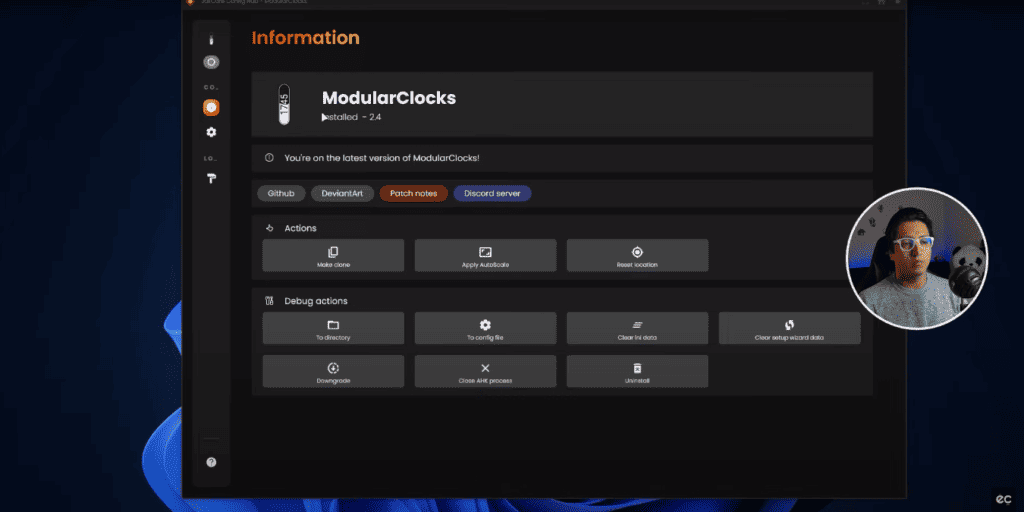Viewport: 1024px width, 512px height.
Task: Open the question mark help icon
Action: pos(211,462)
